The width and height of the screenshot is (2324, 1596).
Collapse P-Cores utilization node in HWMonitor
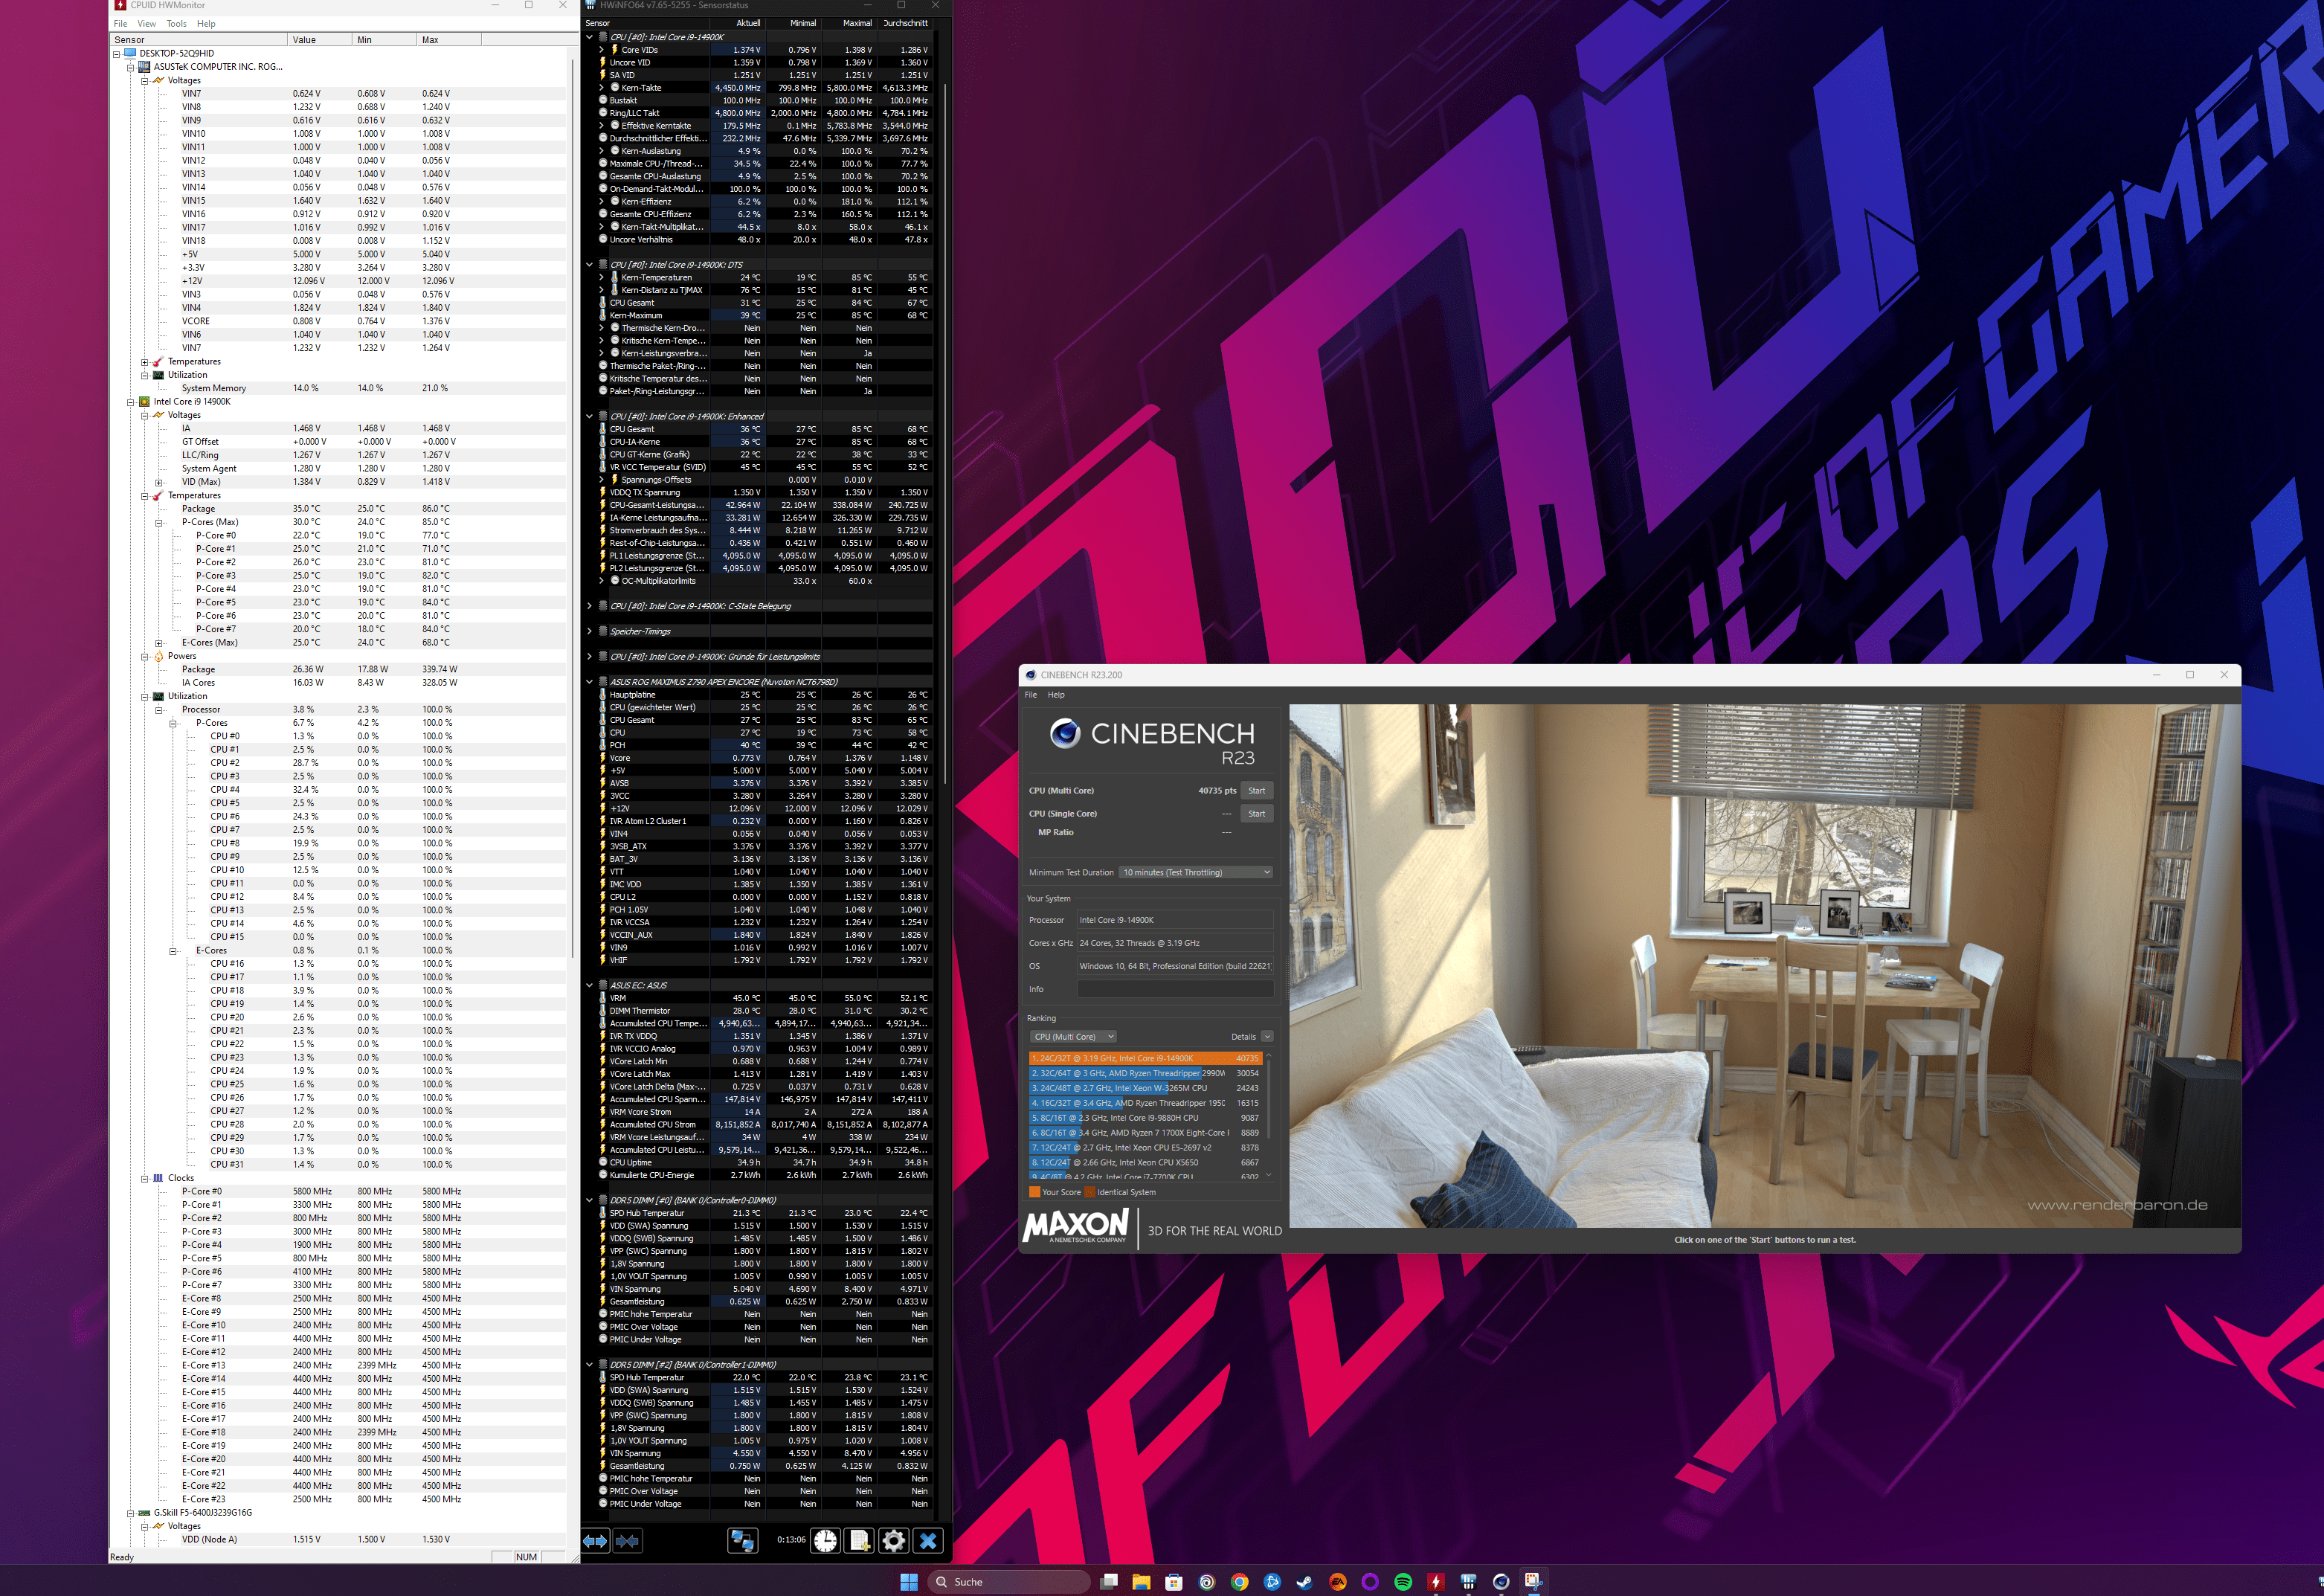pyautogui.click(x=173, y=723)
